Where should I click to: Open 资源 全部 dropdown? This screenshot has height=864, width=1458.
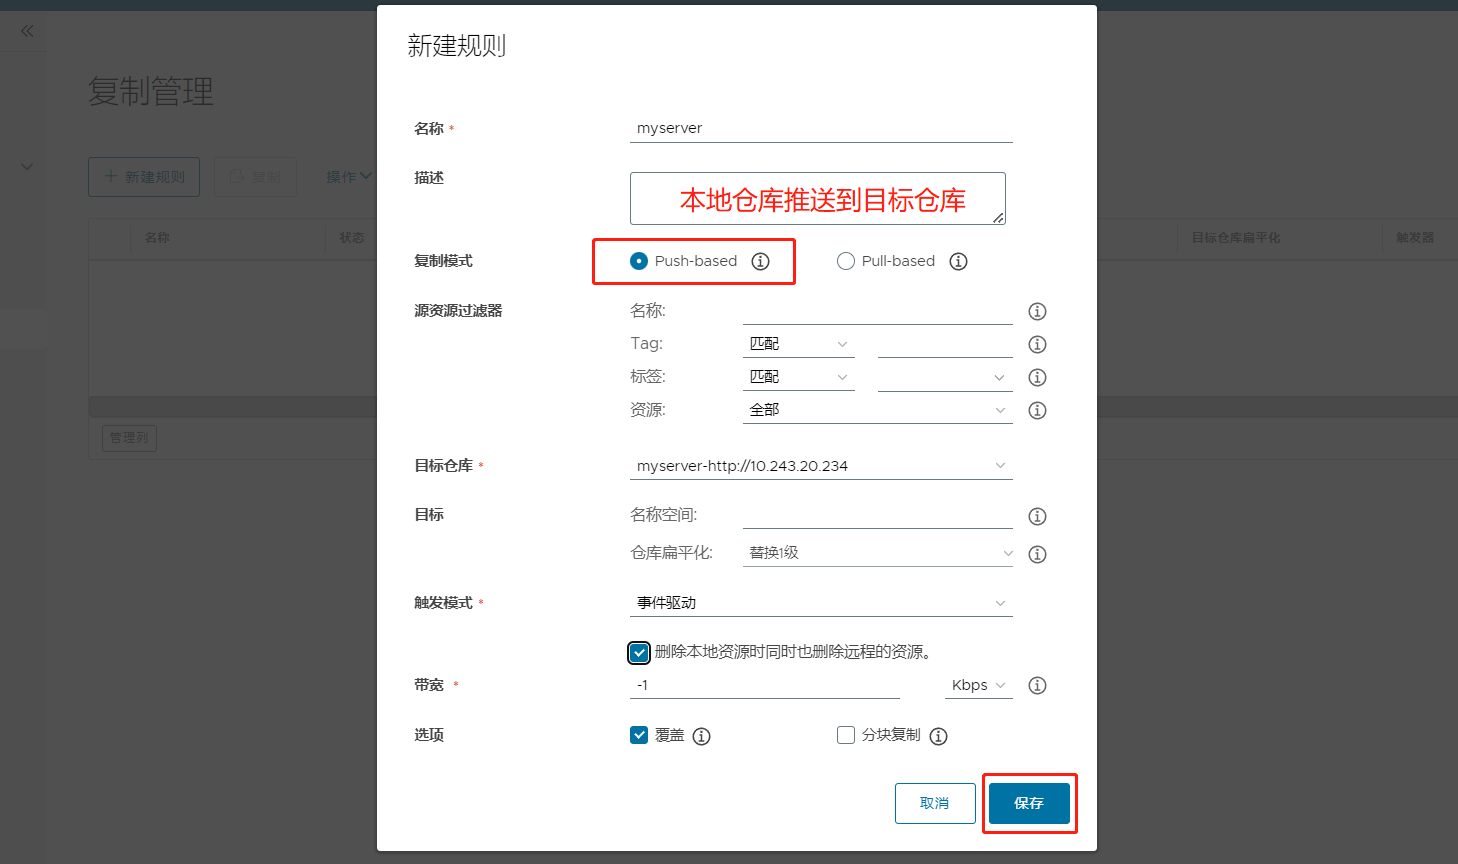[878, 410]
